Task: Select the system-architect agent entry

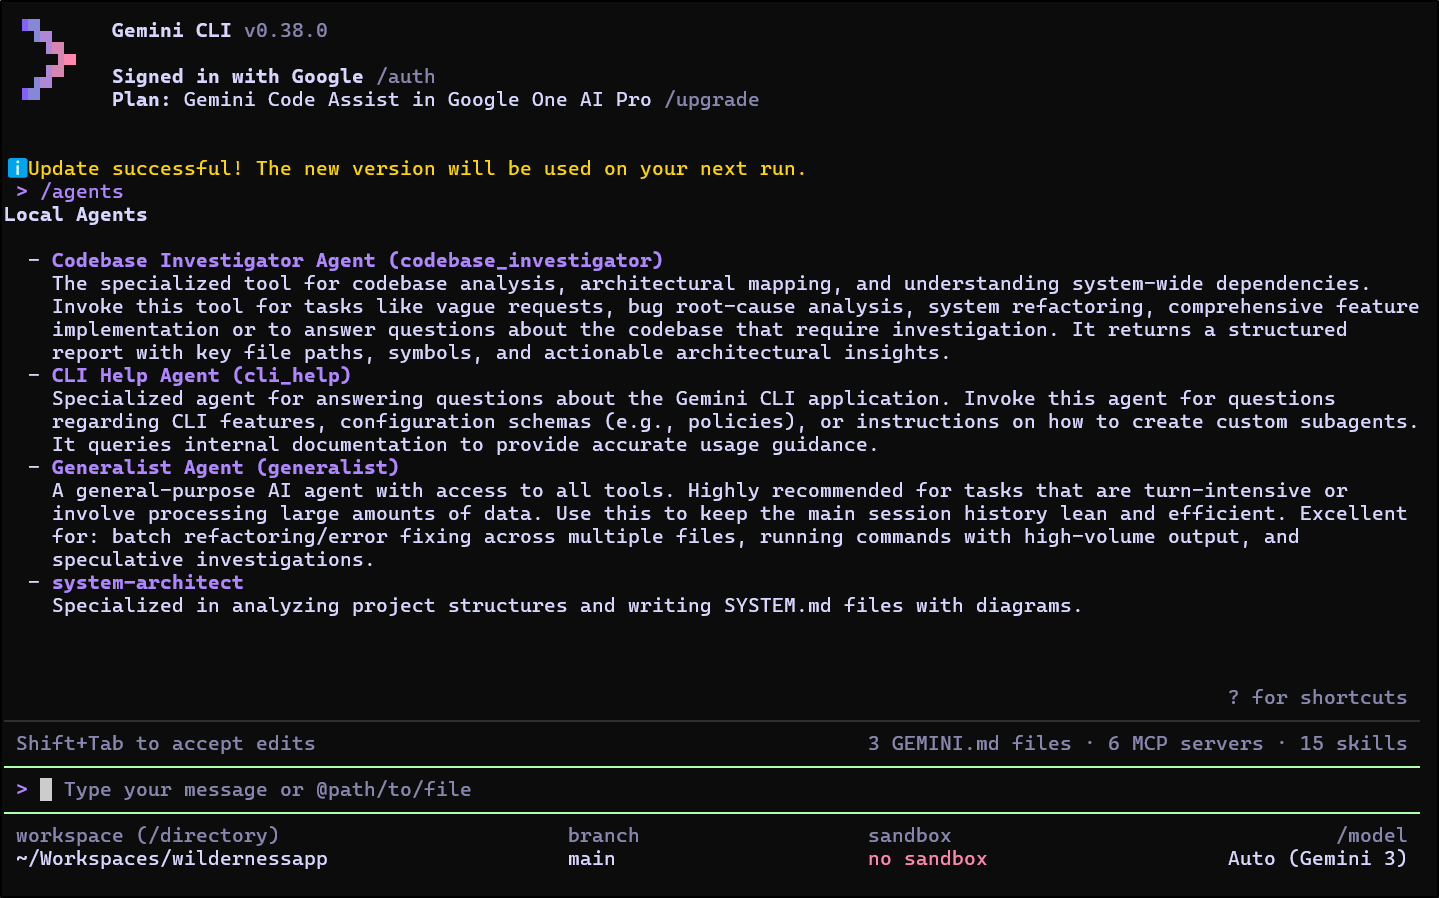Action: point(147,582)
